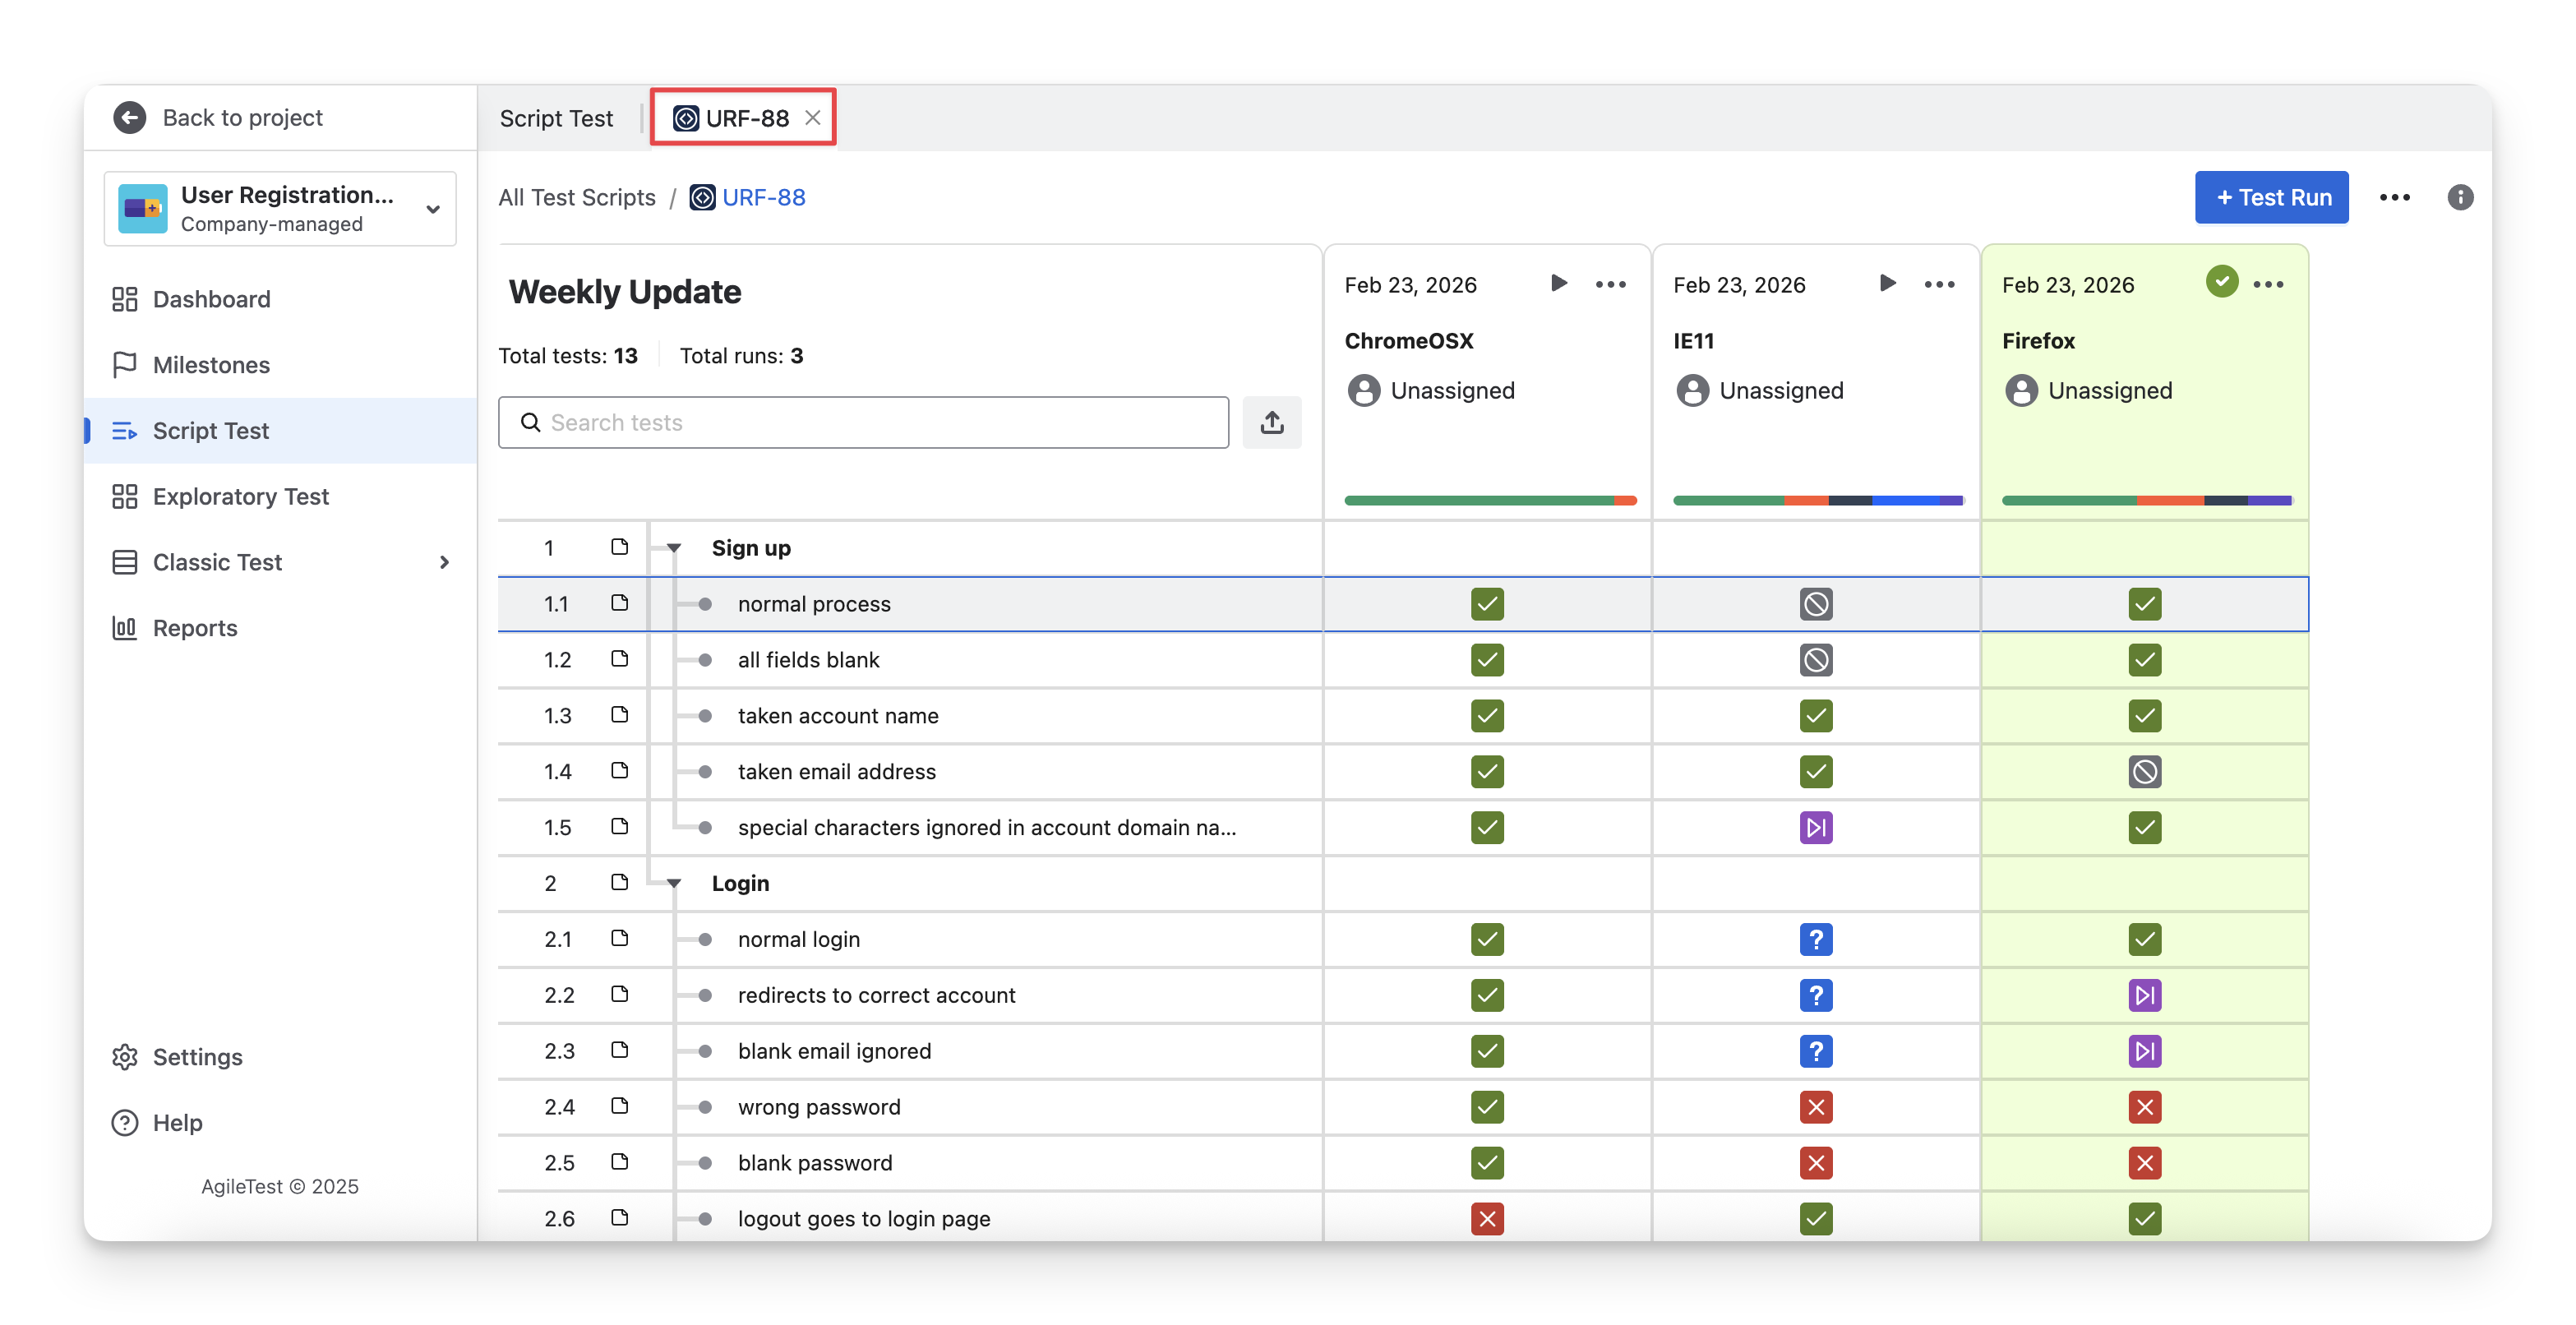Expand the Classic Test submenu chevron
Image resolution: width=2576 pixels, height=1325 pixels.
pos(444,563)
